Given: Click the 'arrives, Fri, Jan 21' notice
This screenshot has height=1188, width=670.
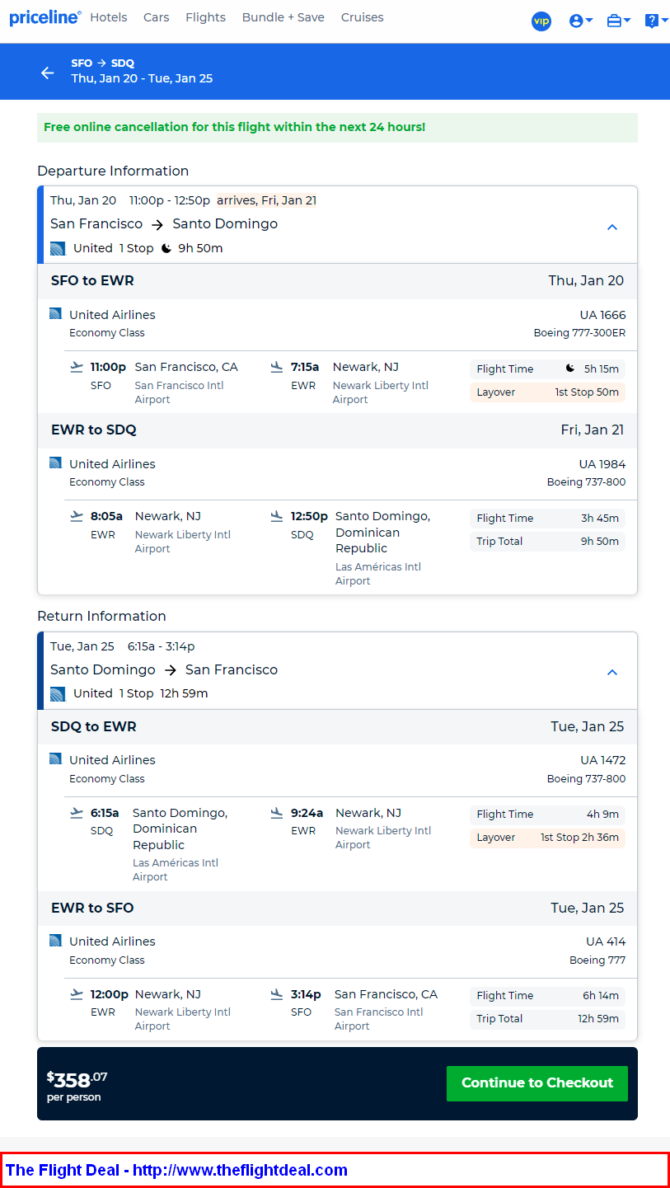Looking at the screenshot, I should coord(267,200).
